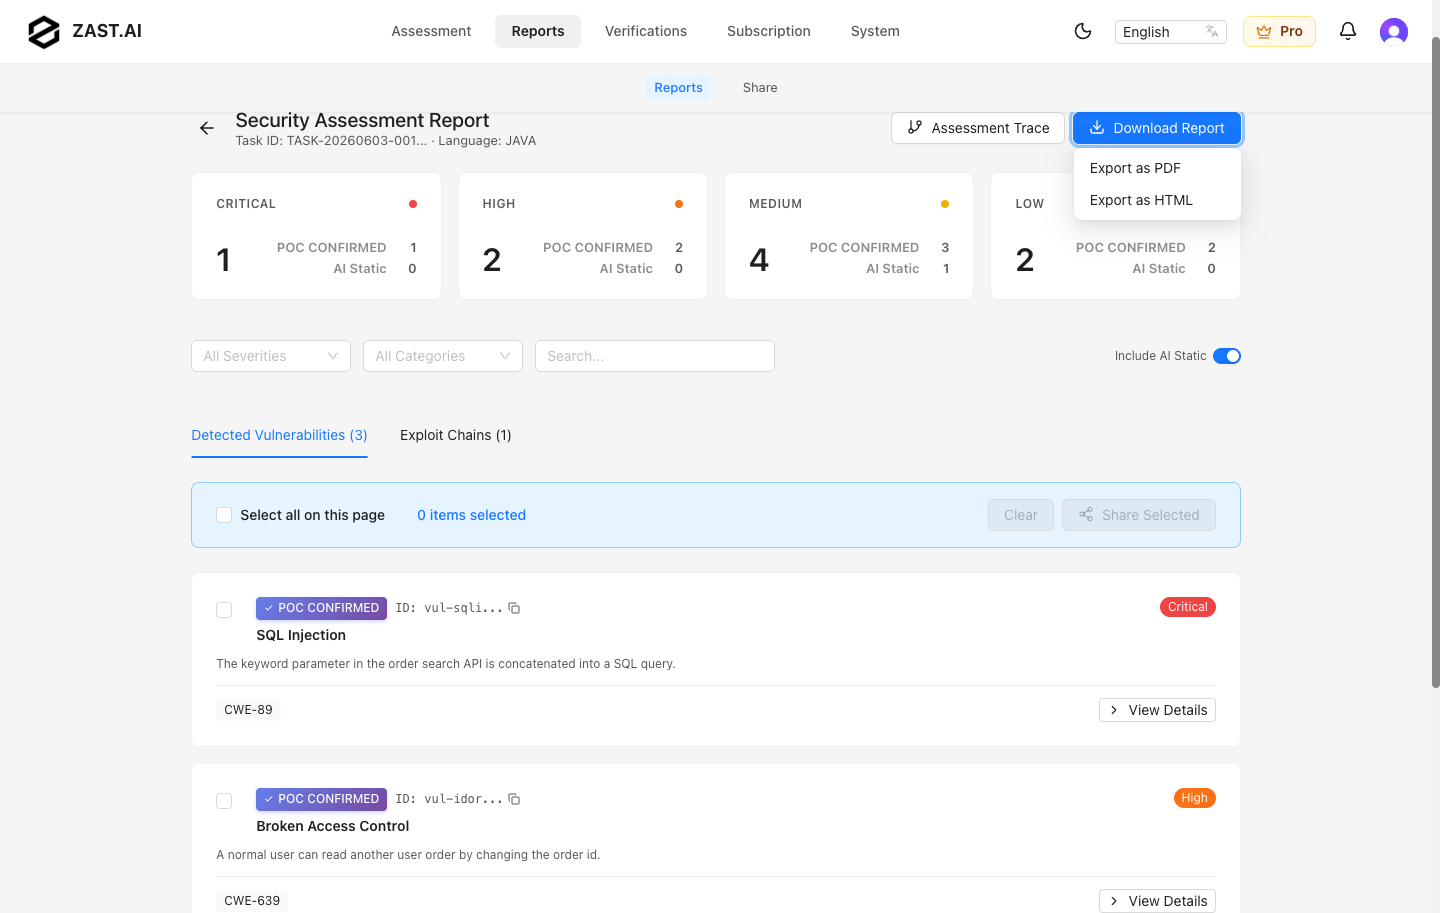
Task: Check the SQL Injection item checkbox
Action: (x=224, y=610)
